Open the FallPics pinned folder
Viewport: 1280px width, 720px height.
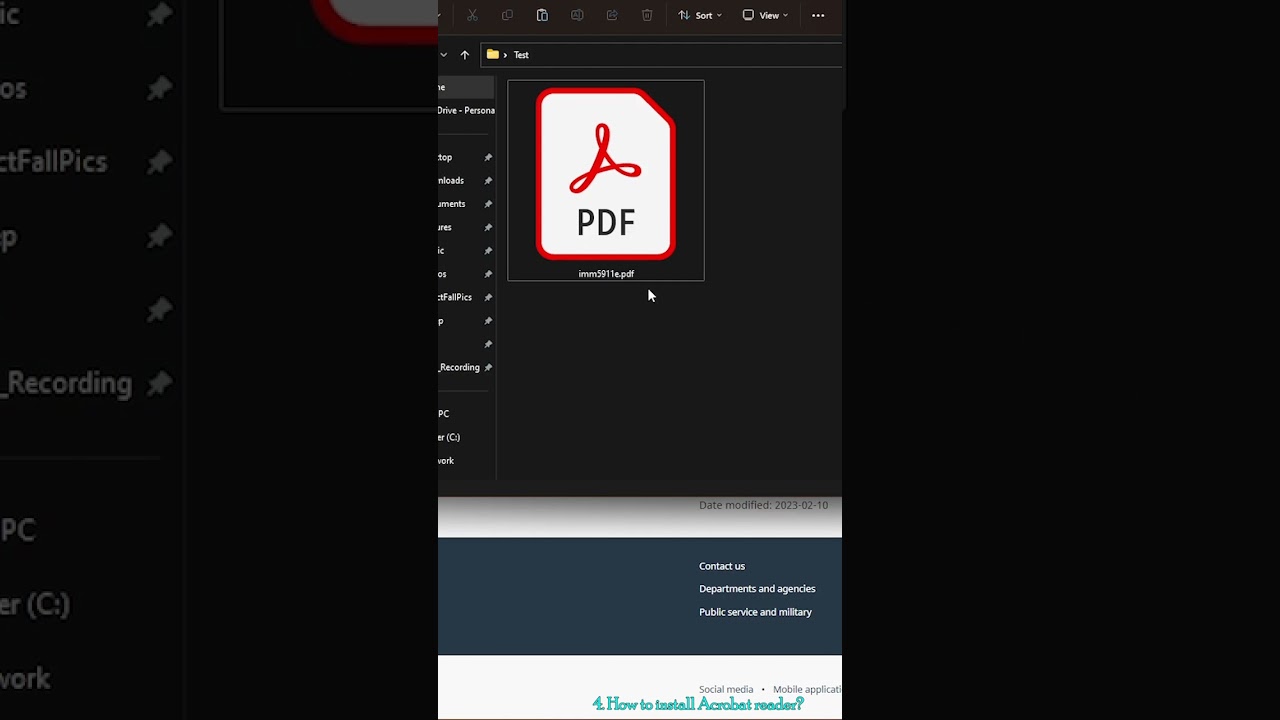(x=455, y=297)
